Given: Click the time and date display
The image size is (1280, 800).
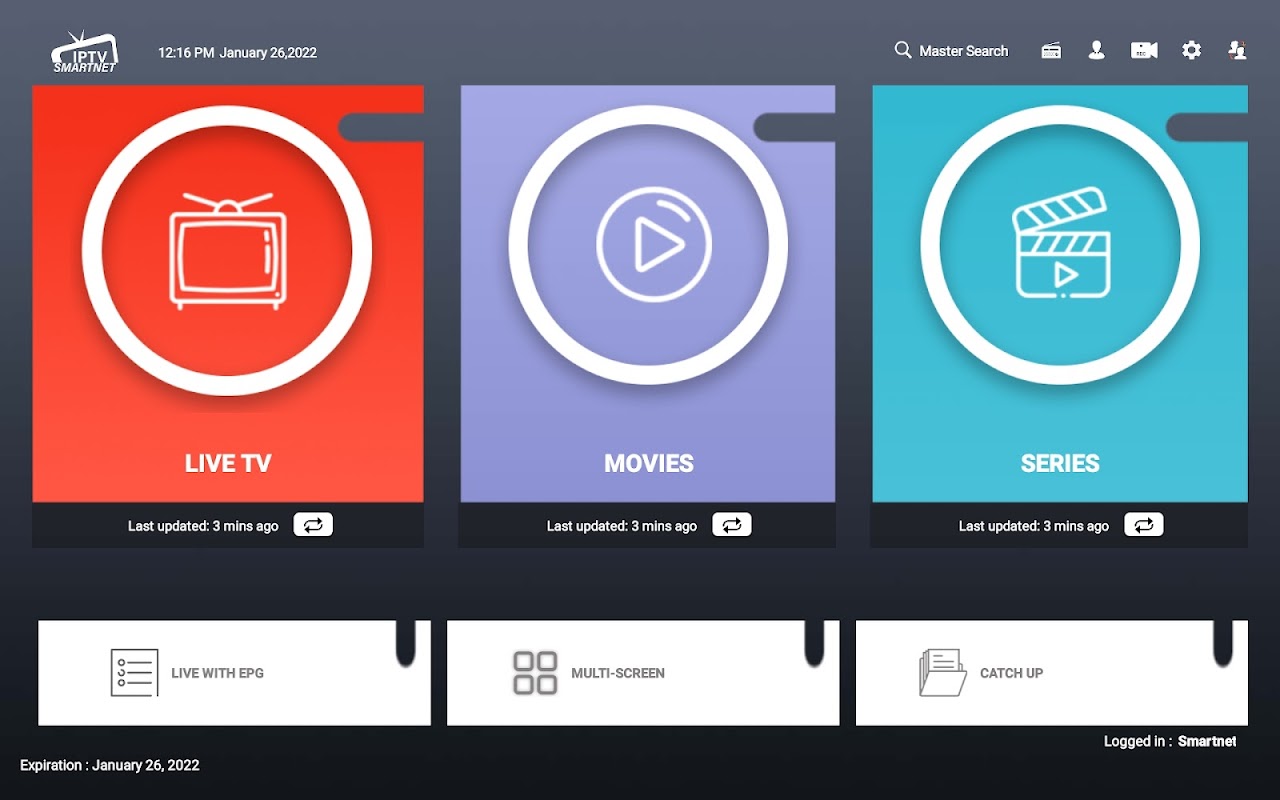Looking at the screenshot, I should [x=237, y=53].
